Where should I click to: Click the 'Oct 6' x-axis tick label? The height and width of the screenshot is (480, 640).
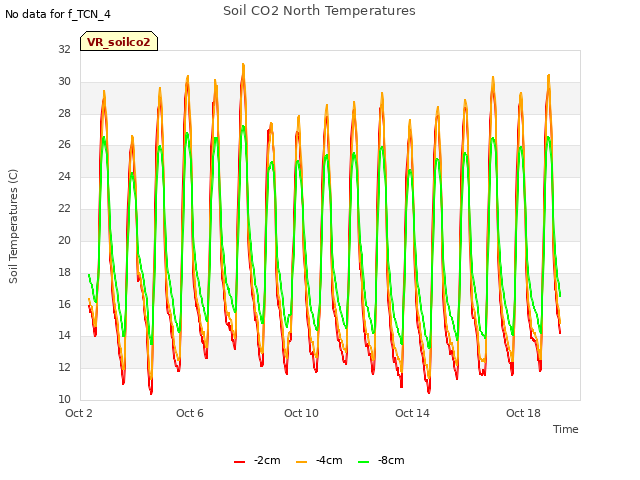coord(190,413)
